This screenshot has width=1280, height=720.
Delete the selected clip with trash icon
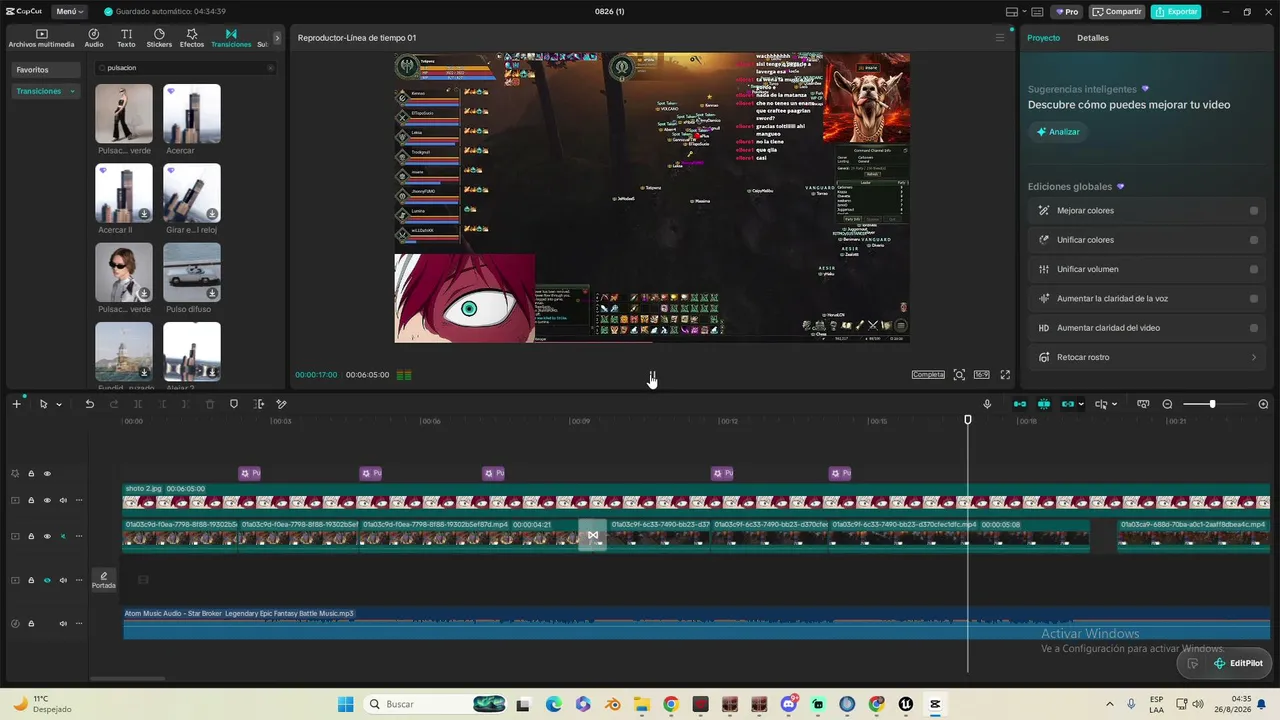tap(210, 404)
